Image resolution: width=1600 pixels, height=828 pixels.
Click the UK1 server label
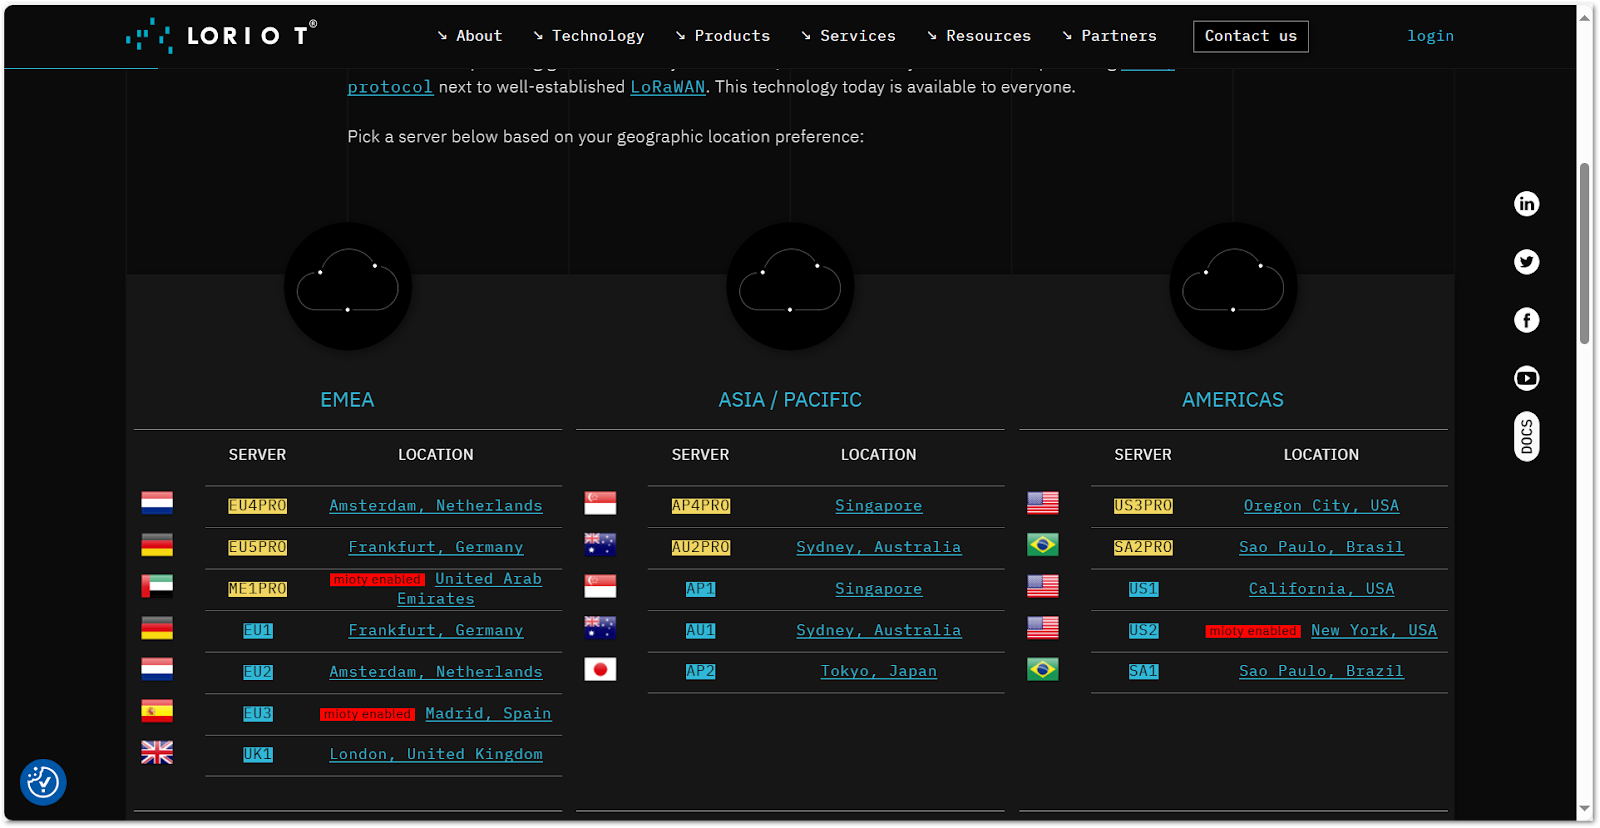(257, 754)
